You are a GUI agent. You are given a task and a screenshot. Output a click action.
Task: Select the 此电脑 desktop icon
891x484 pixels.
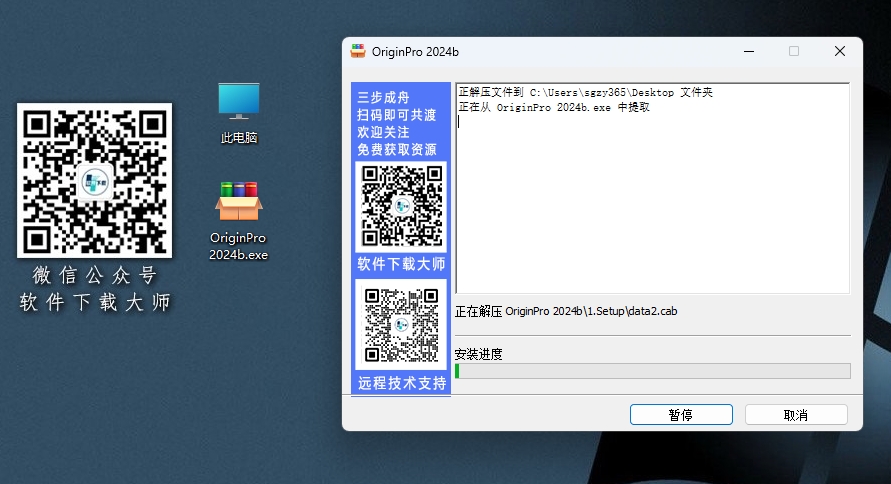239,114
